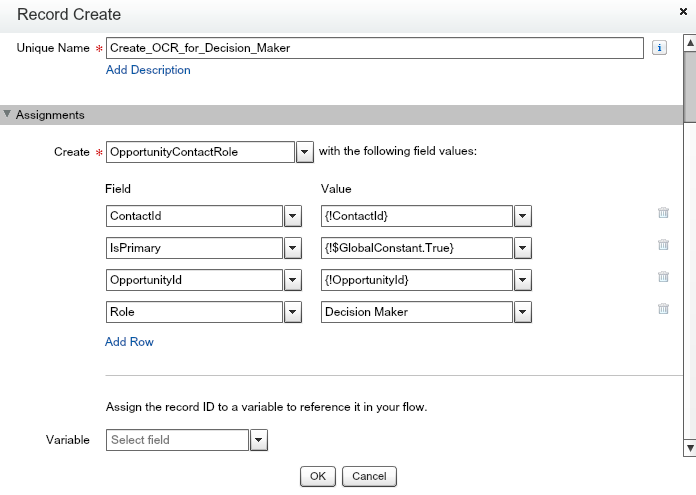Open the ContactId field dropdown arrow

pos(293,217)
